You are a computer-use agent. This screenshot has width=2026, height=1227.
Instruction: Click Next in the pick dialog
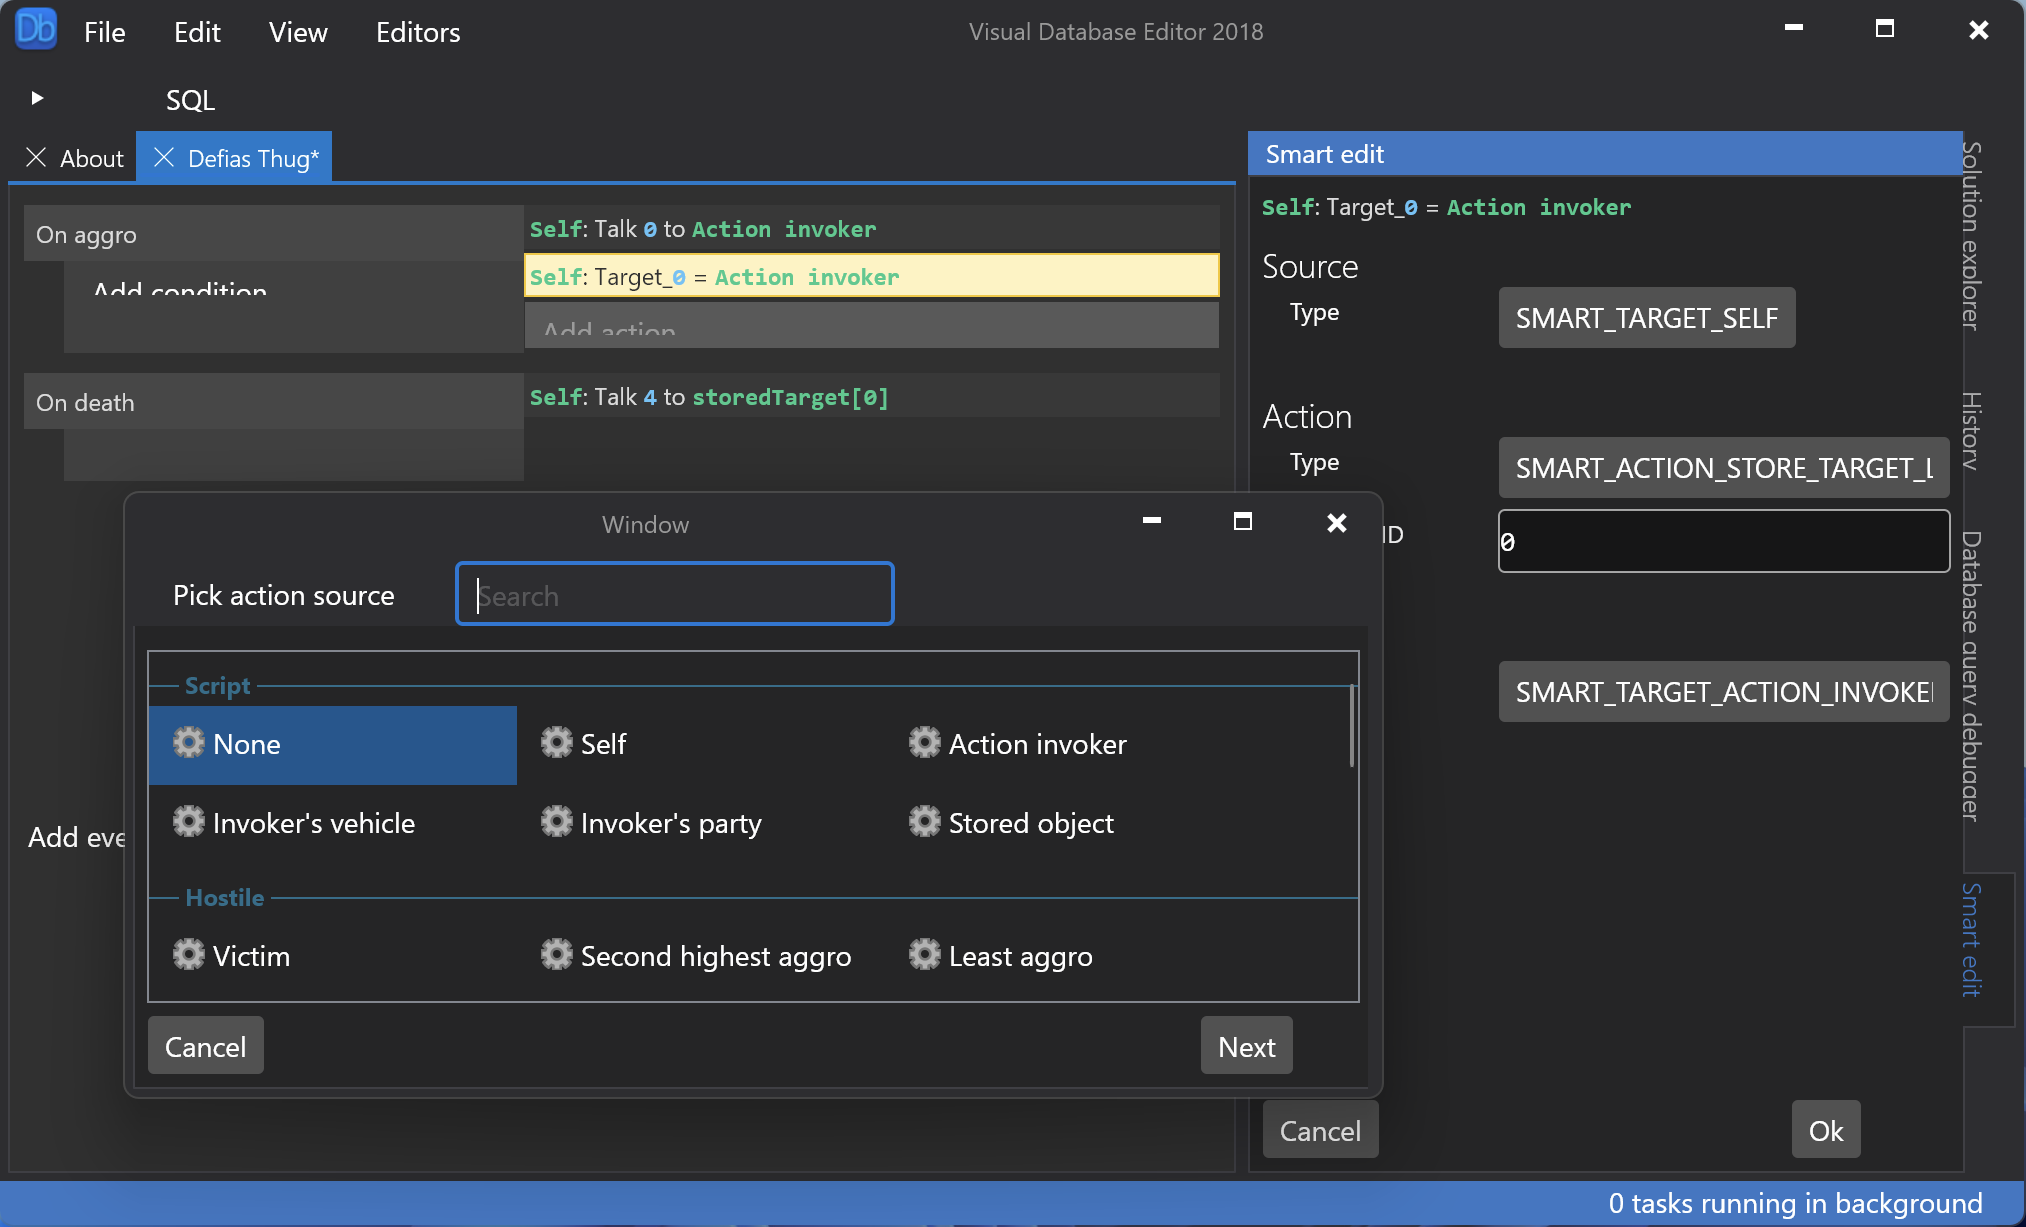(1246, 1045)
